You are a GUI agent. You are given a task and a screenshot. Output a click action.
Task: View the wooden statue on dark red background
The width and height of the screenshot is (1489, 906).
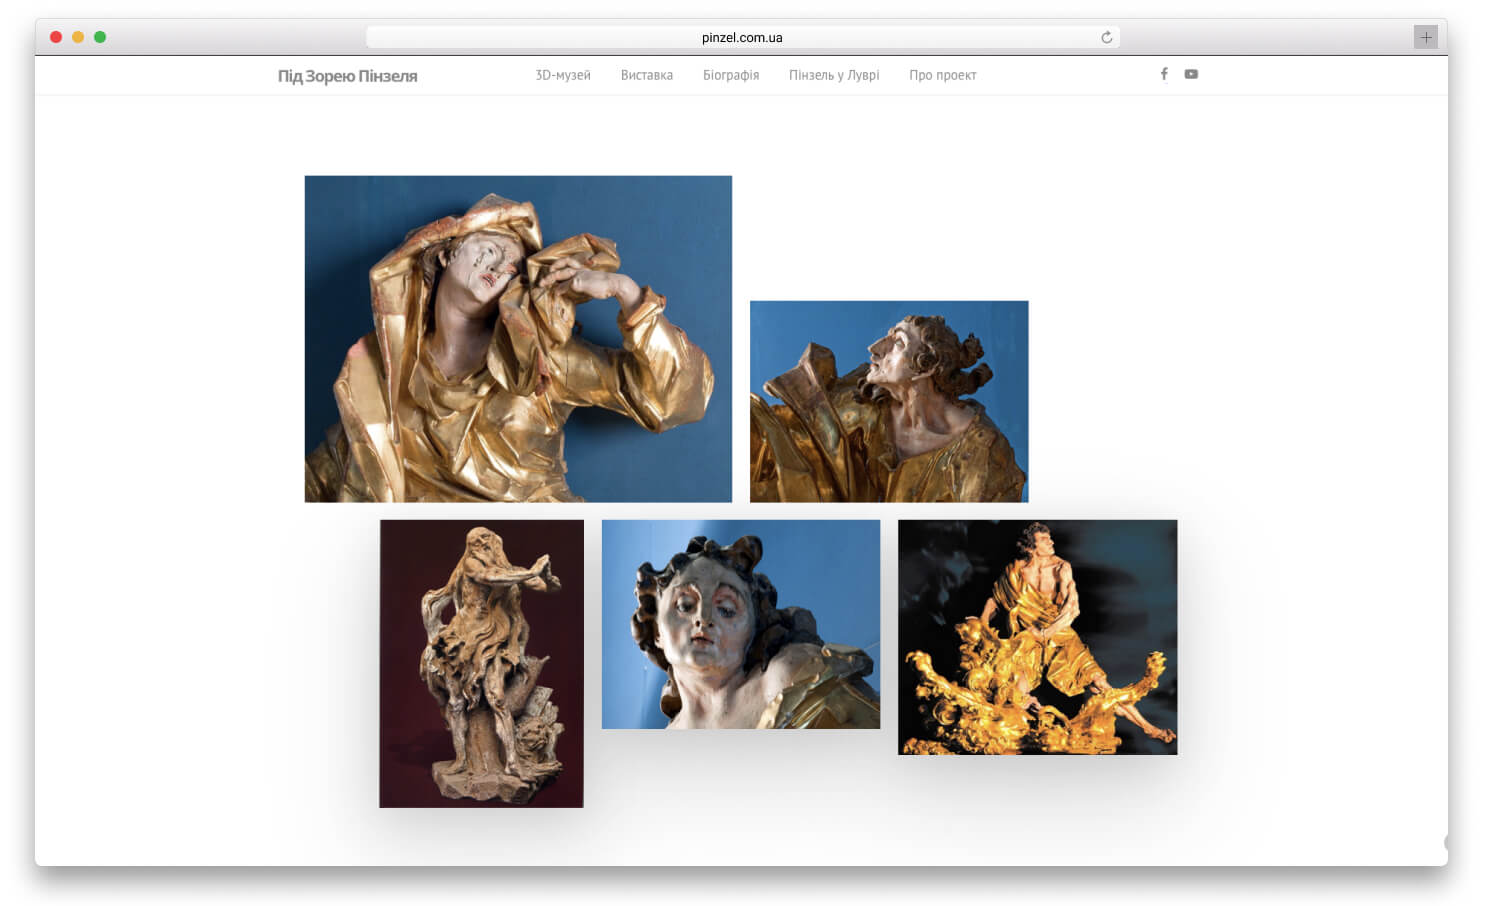[481, 663]
